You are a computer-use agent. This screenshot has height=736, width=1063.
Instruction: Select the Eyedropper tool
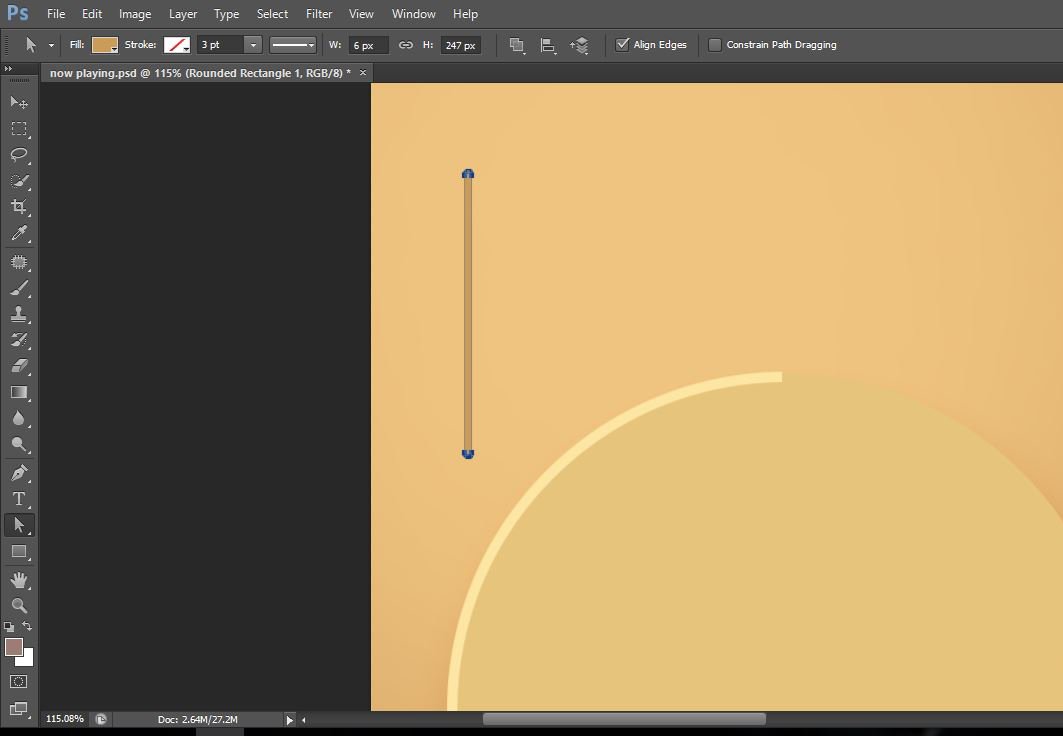pyautogui.click(x=19, y=233)
